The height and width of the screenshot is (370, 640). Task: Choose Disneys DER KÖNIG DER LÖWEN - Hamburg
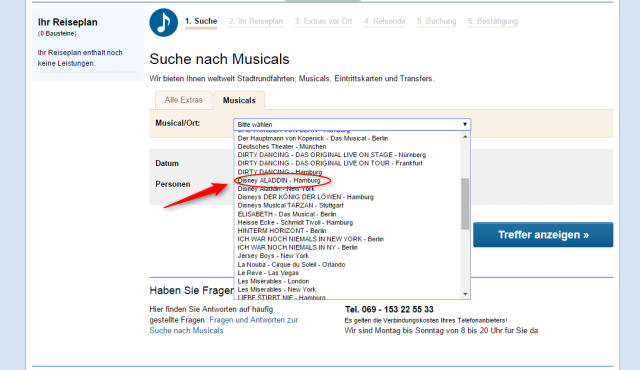click(305, 197)
